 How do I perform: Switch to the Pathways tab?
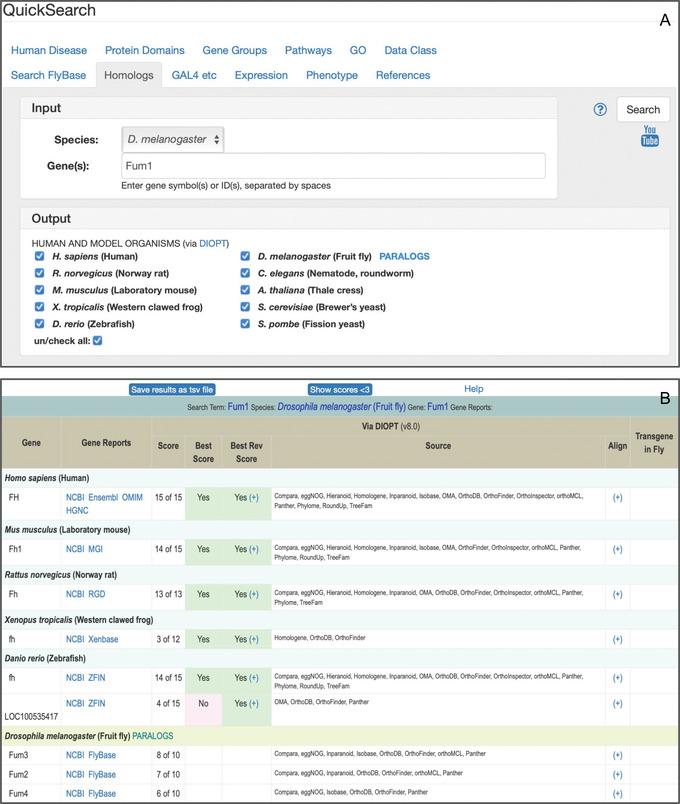coord(308,50)
